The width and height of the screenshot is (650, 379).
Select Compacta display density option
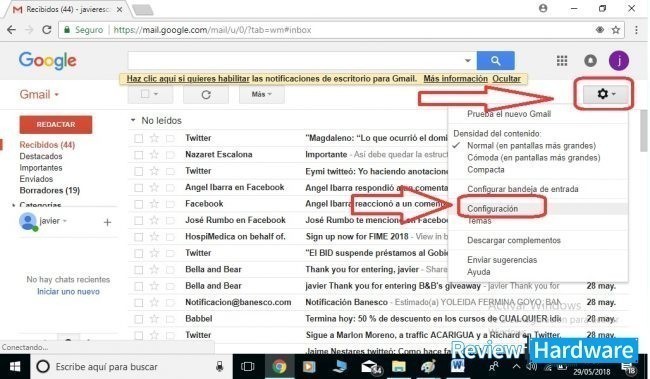[x=486, y=170]
